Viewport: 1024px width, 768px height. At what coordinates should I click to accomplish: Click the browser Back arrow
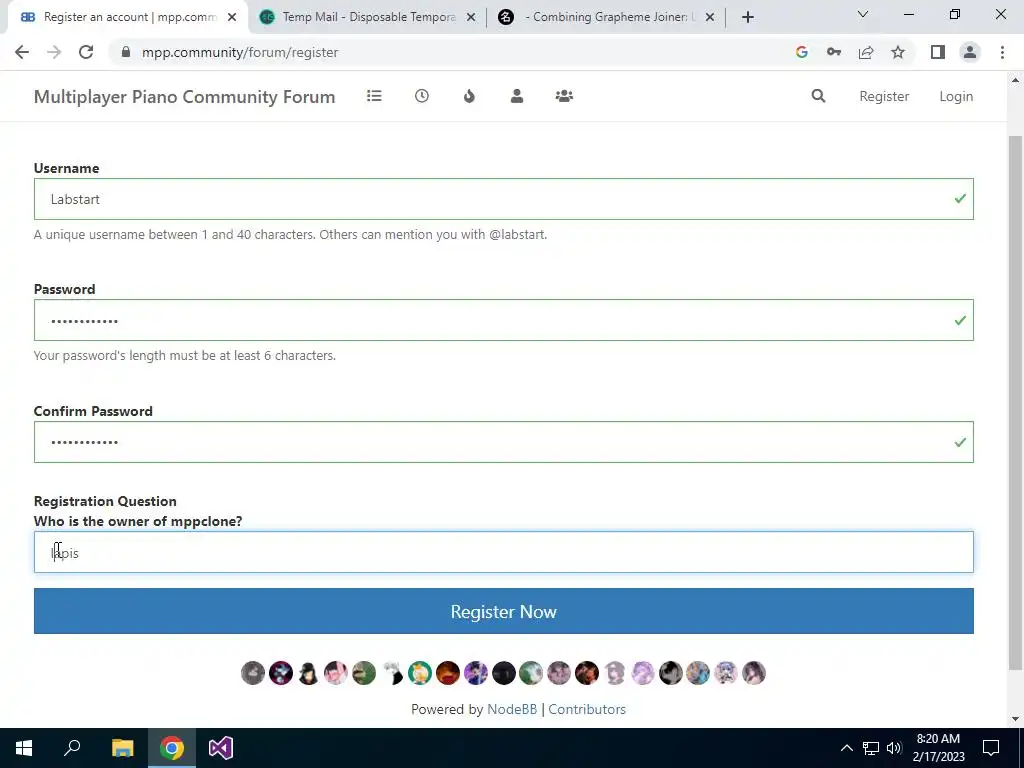(22, 52)
